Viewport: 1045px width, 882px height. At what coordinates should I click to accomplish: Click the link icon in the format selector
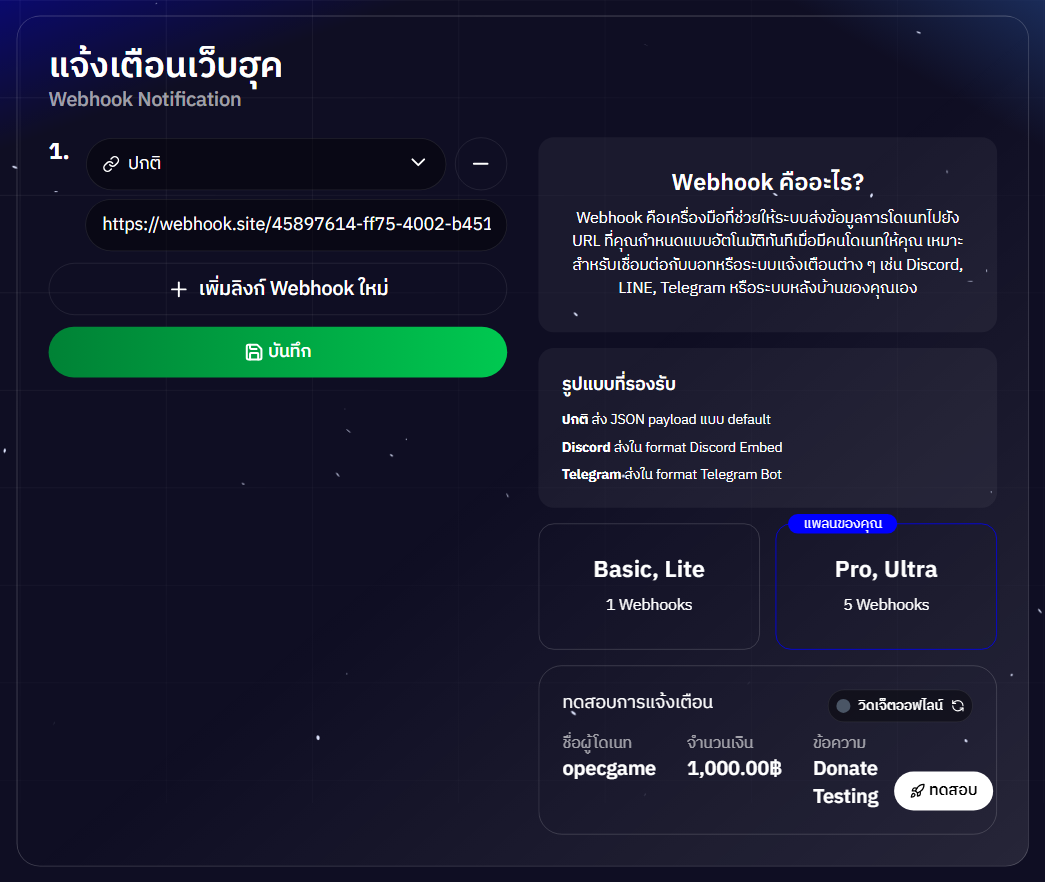pyautogui.click(x=111, y=164)
